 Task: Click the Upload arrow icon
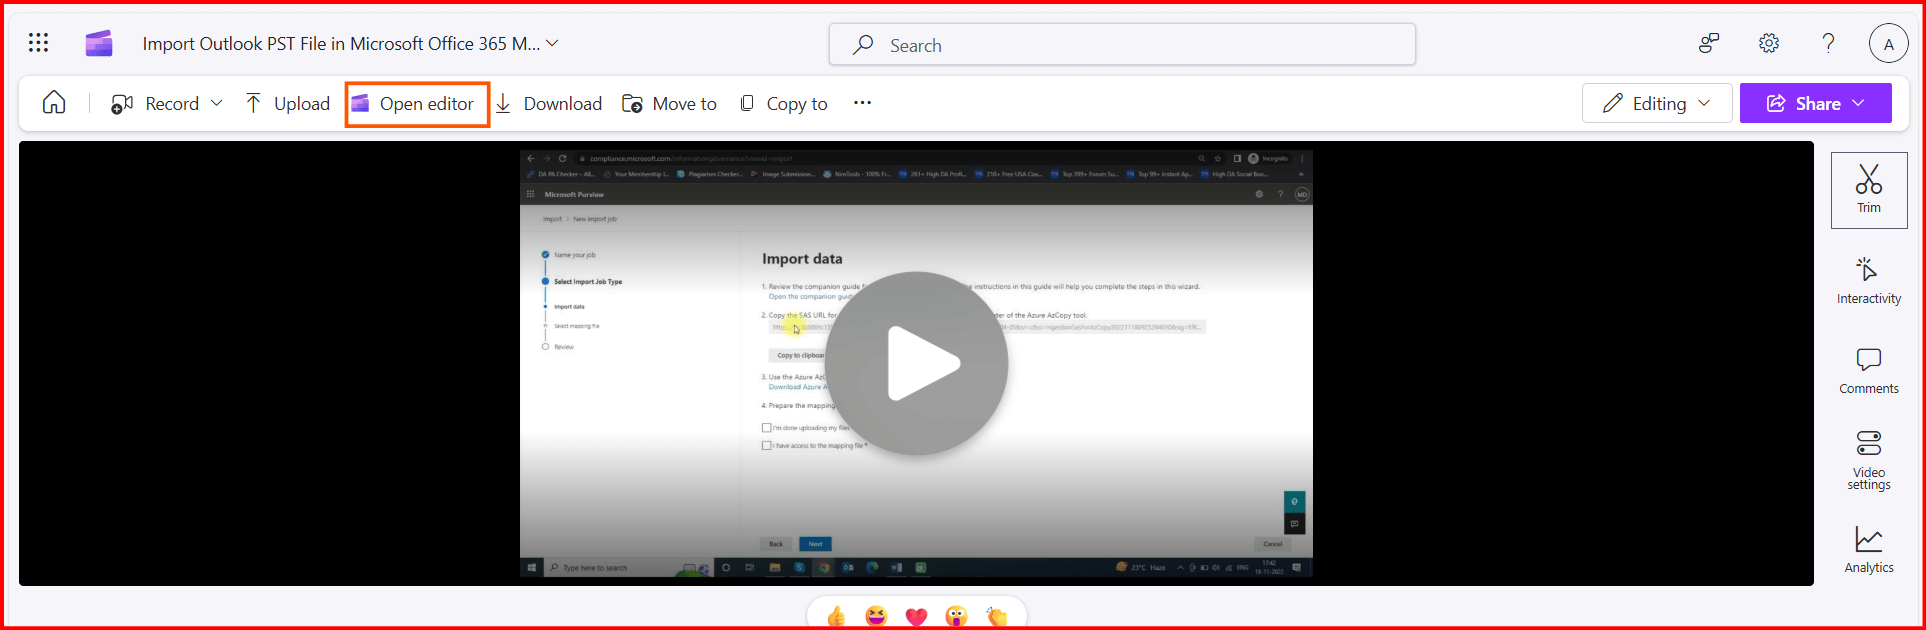pos(254,103)
